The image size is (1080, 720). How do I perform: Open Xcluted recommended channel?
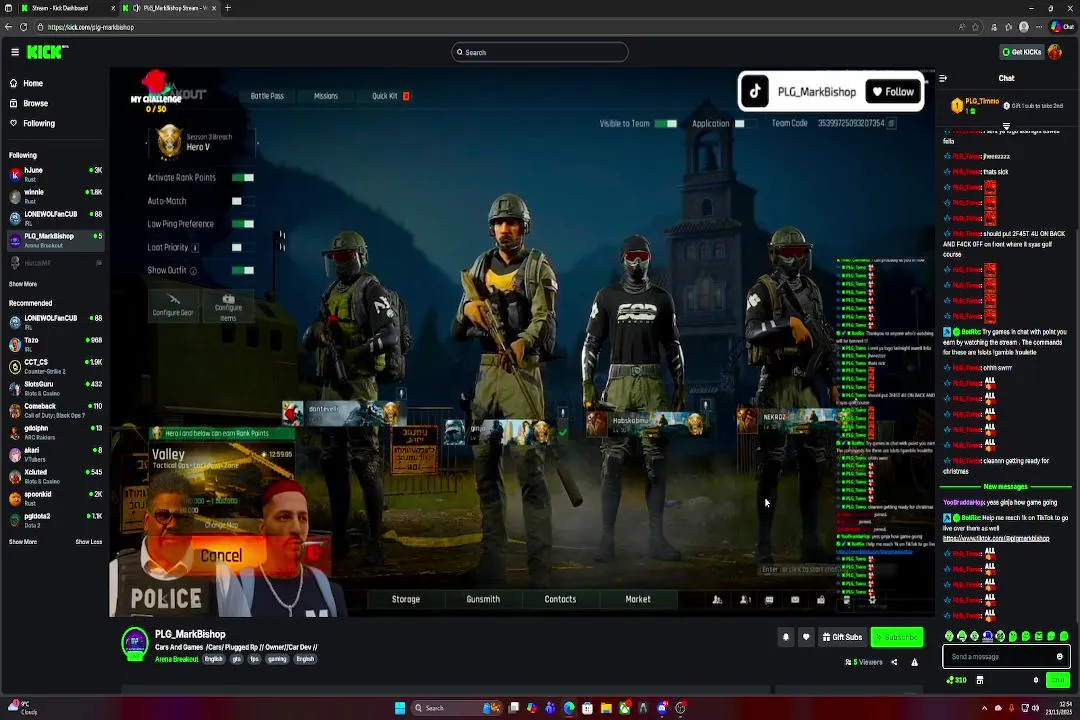point(55,476)
